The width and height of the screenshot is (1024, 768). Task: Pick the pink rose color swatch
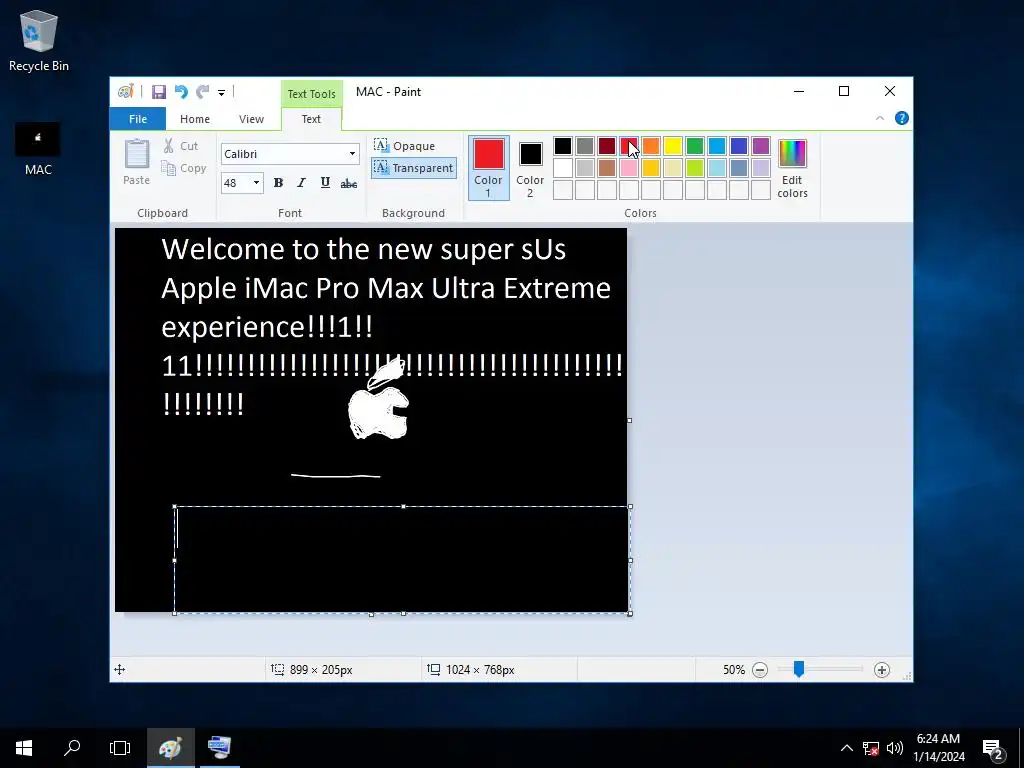coord(629,168)
